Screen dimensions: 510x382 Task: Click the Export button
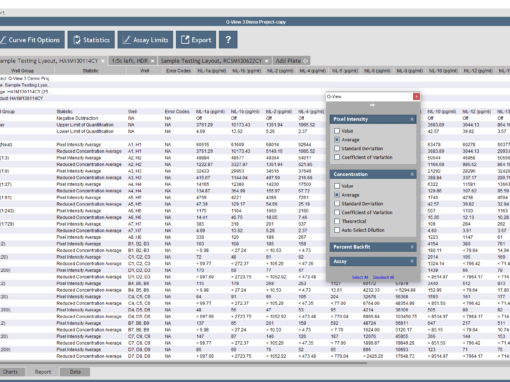coord(196,40)
